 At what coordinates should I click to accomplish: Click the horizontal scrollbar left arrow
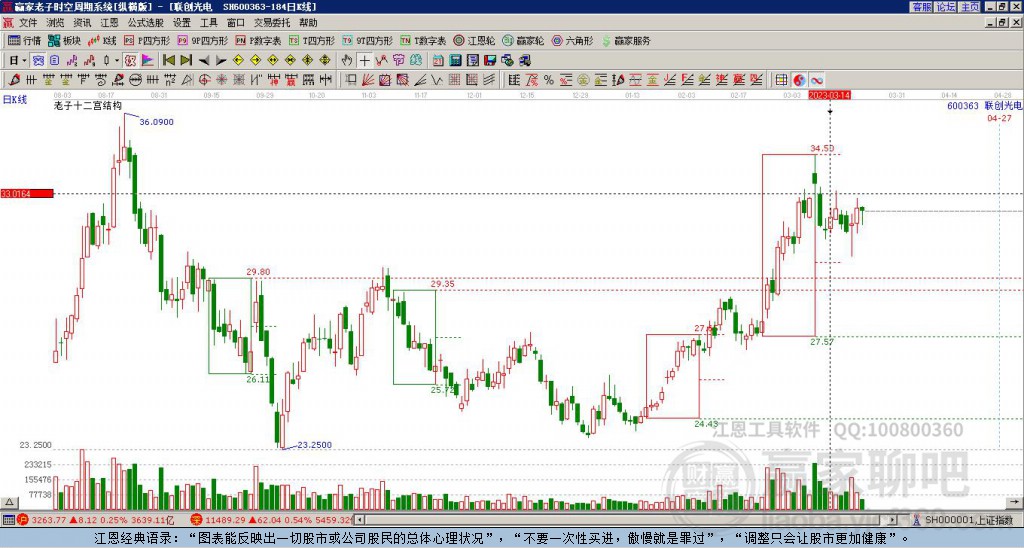(x=359, y=520)
